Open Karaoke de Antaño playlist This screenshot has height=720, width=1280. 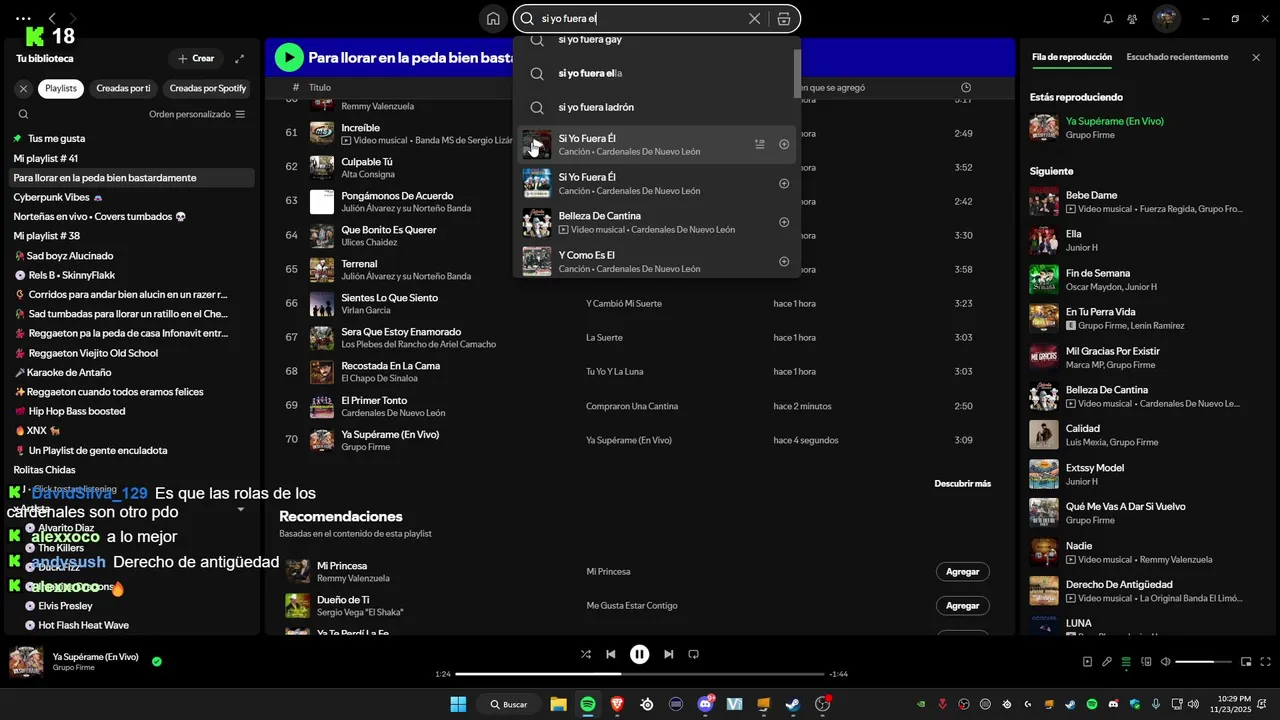tap(133, 372)
